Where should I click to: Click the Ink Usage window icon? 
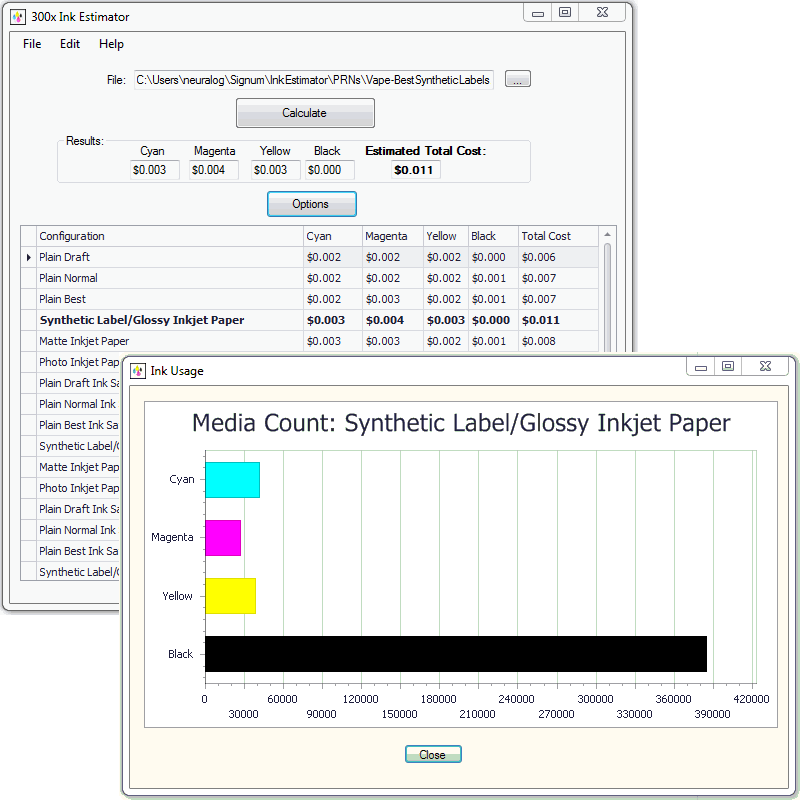tap(137, 371)
